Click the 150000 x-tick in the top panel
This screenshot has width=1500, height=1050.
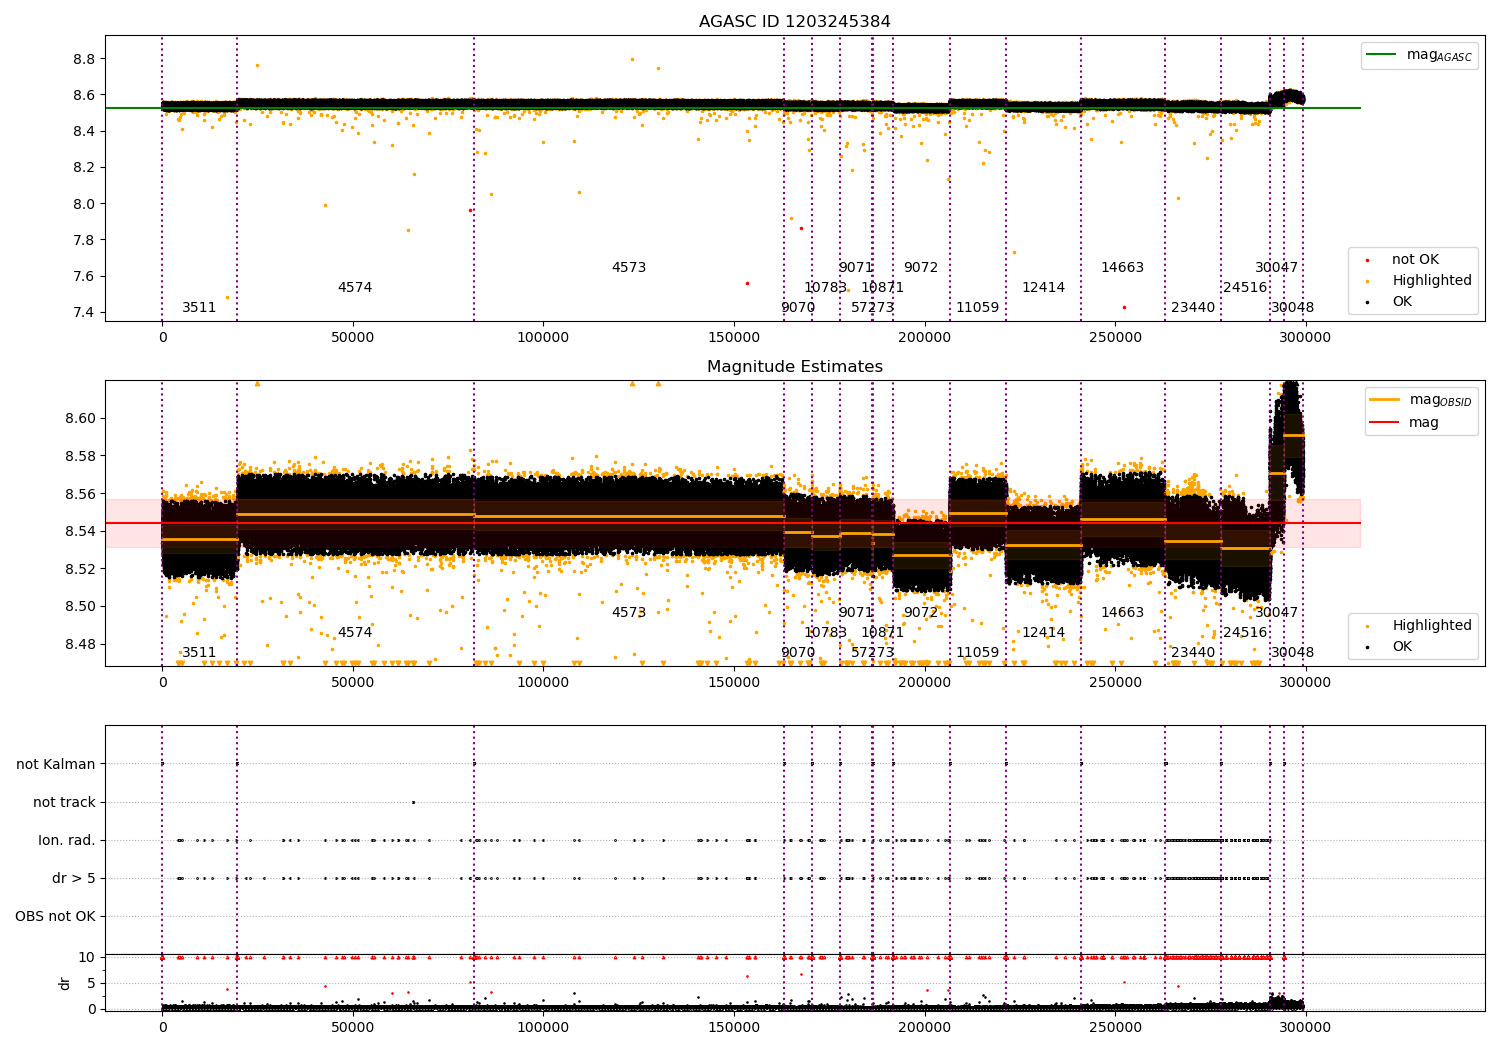point(734,338)
